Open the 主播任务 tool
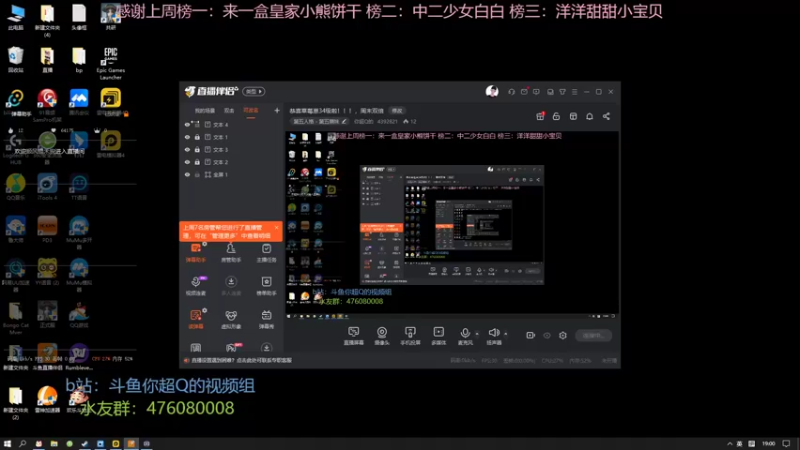The width and height of the screenshot is (800, 450). [266, 253]
